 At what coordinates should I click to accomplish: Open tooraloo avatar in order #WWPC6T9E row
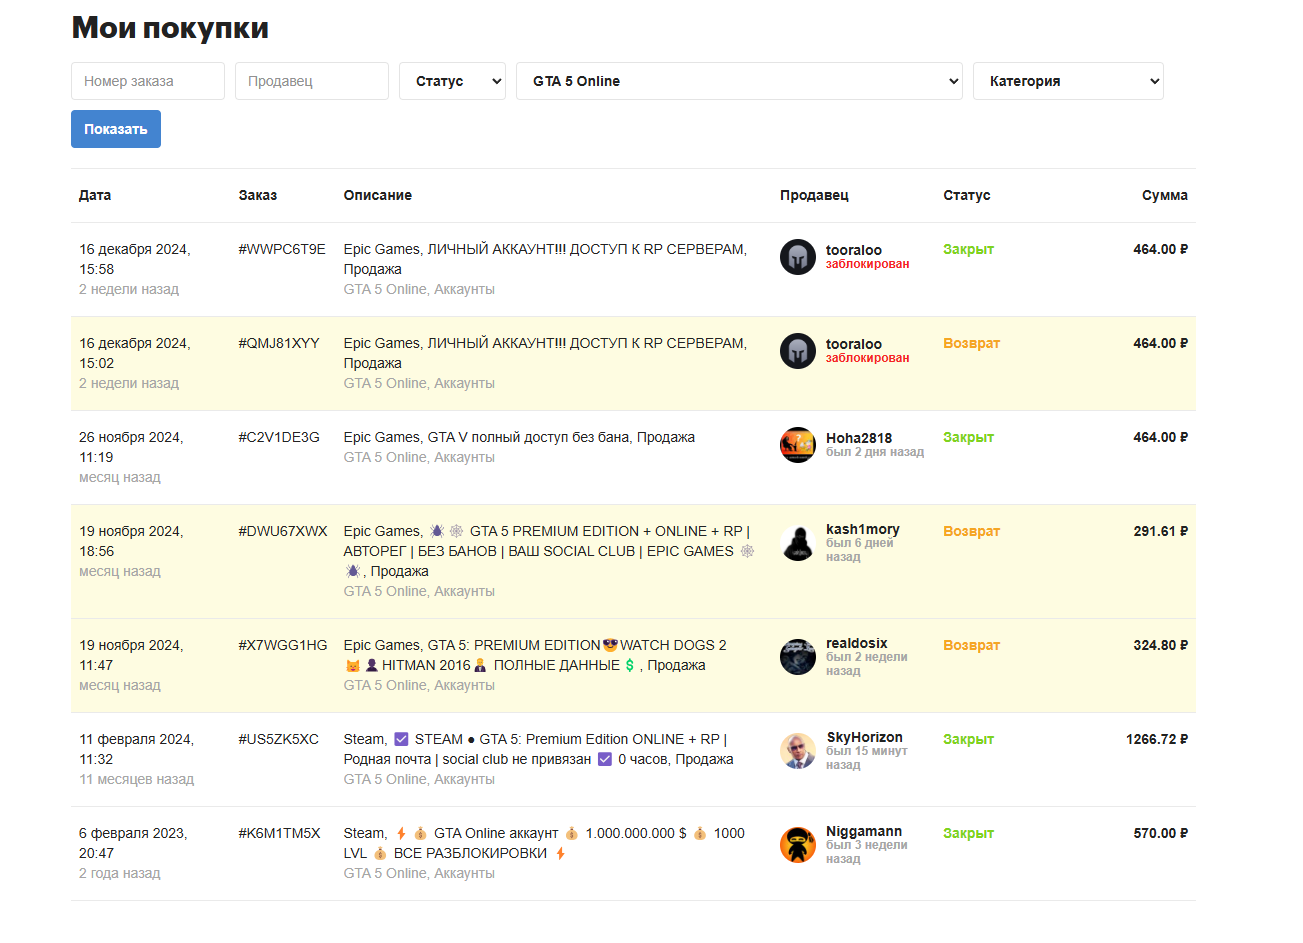click(x=798, y=257)
